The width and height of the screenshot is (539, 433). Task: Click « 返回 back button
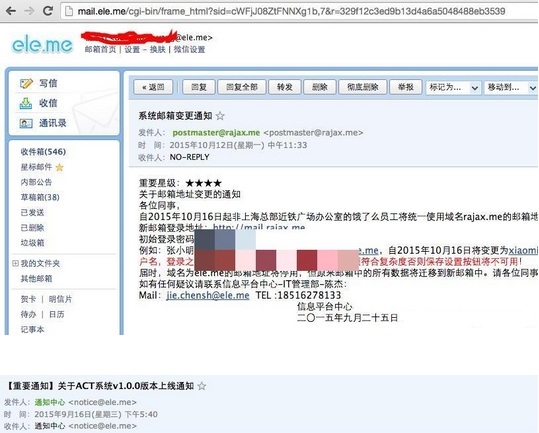pyautogui.click(x=153, y=87)
